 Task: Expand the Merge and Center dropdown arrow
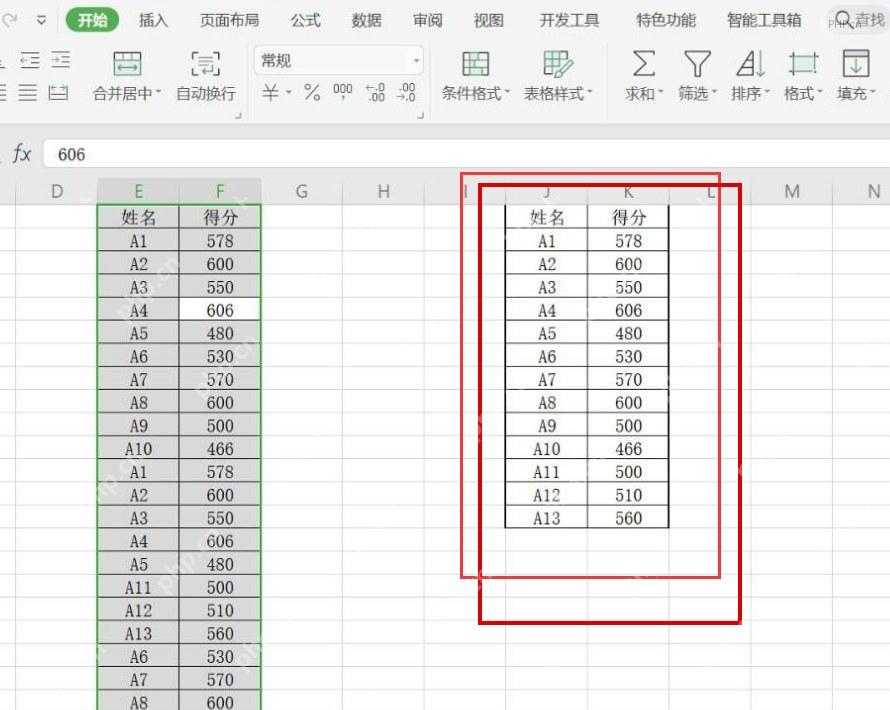click(158, 92)
